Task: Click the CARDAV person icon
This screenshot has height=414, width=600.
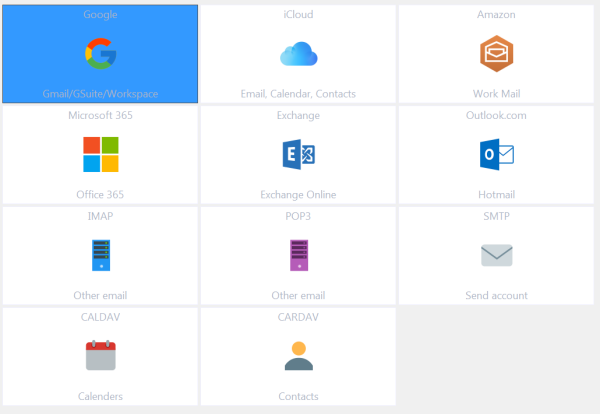Action: tap(298, 355)
